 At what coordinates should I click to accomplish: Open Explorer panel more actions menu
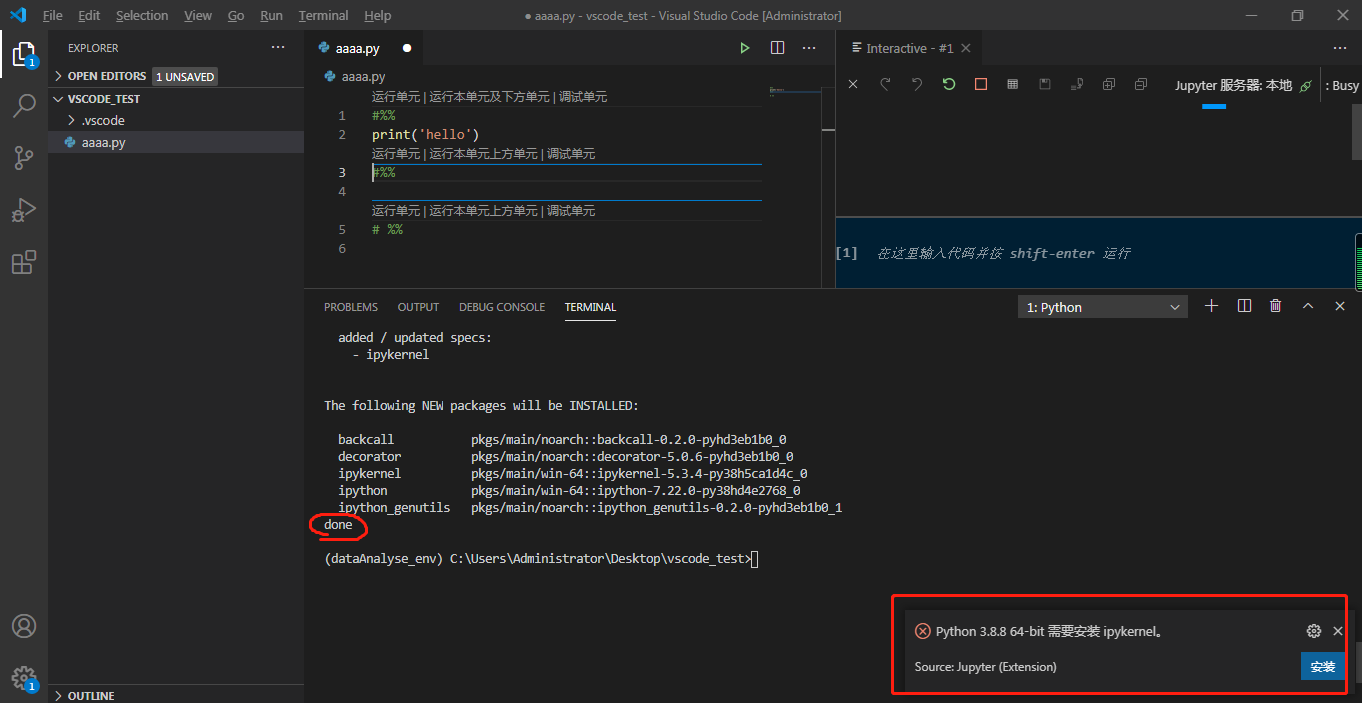tap(278, 48)
